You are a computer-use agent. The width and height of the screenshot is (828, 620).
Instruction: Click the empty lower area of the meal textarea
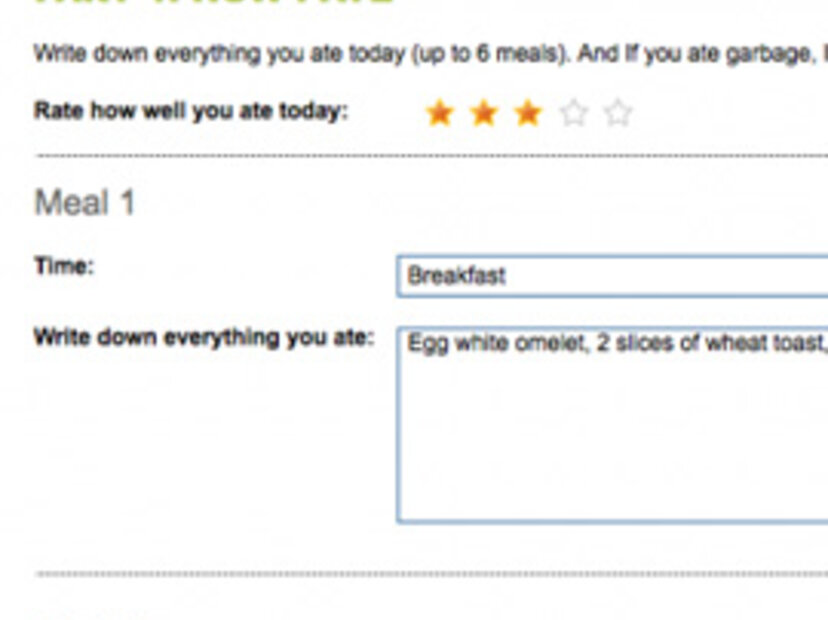tap(610, 450)
